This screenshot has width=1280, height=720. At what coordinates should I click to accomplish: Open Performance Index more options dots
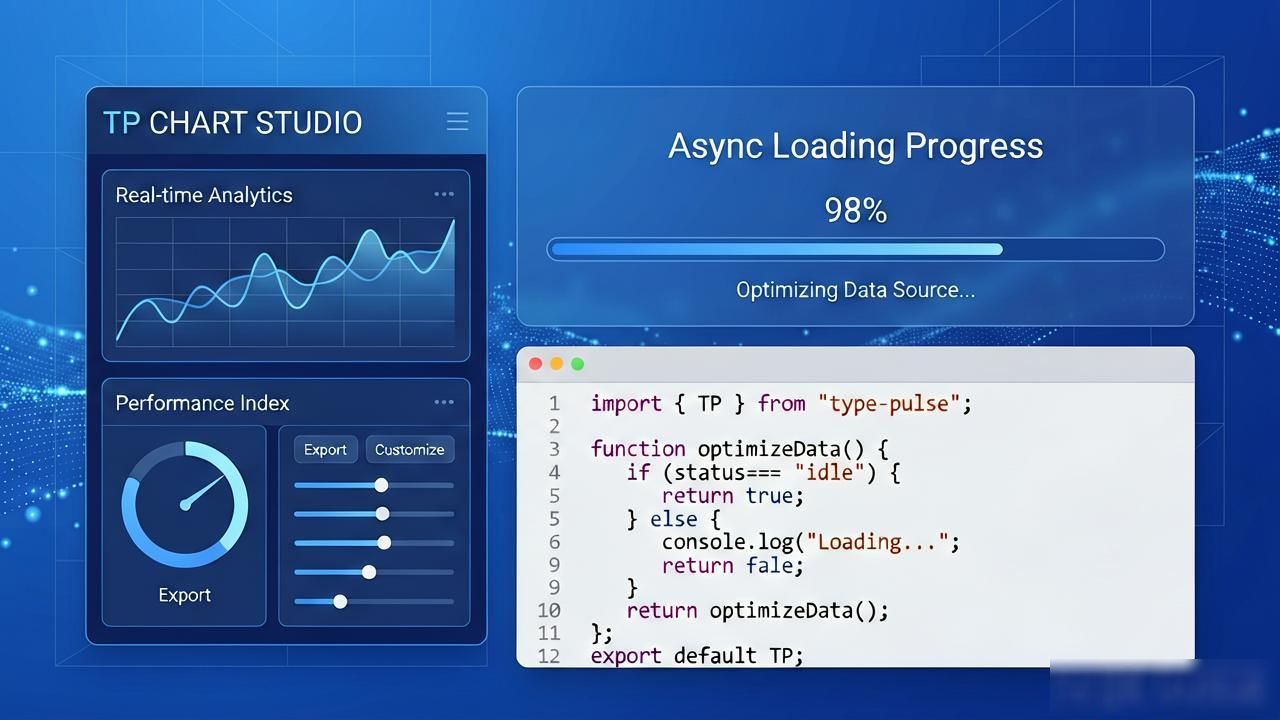444,402
